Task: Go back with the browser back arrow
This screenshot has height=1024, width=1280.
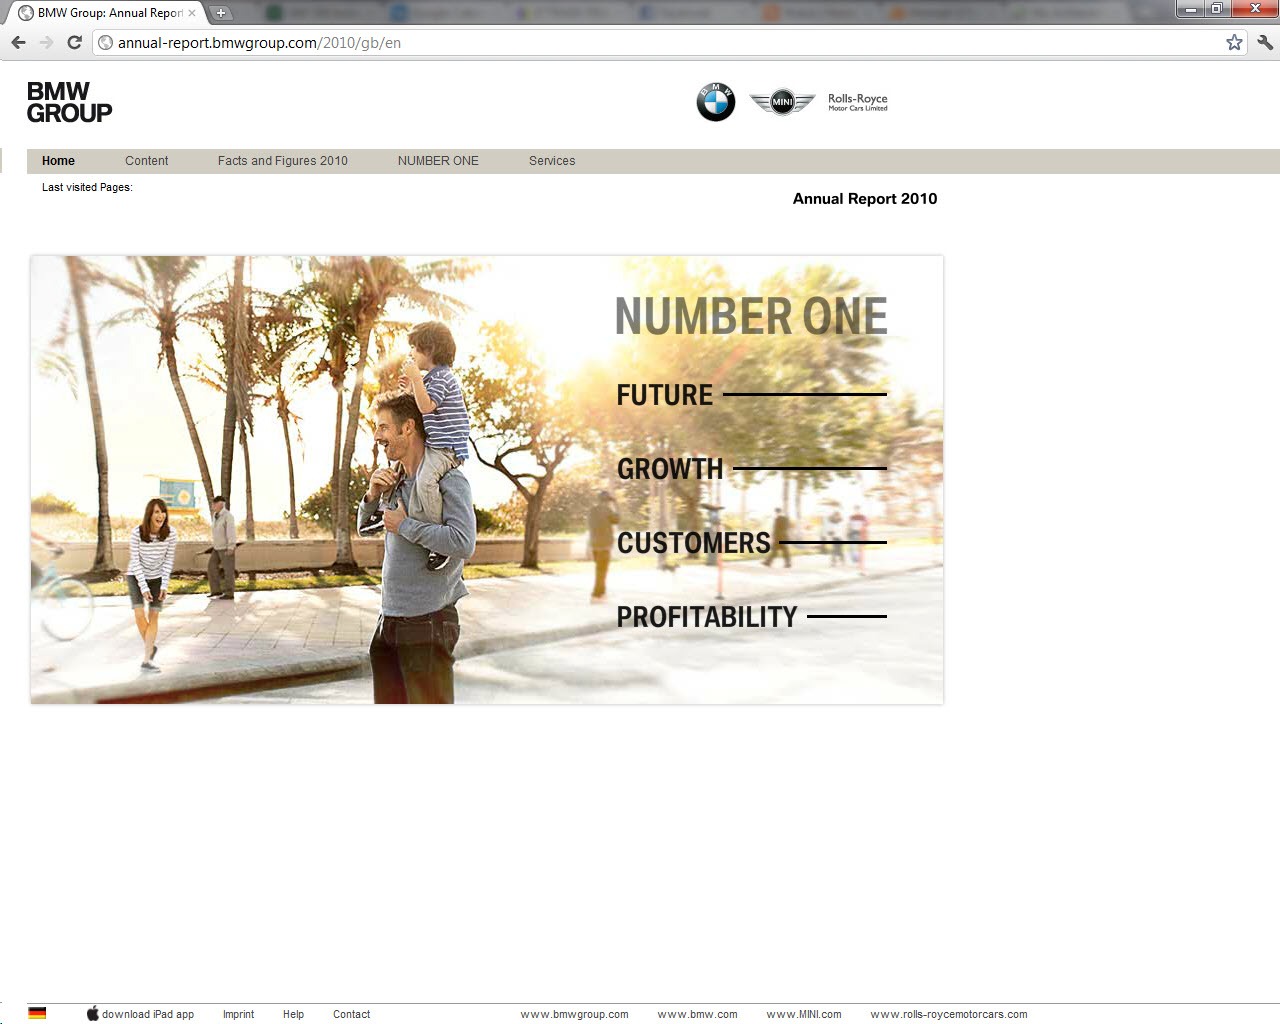Action: pyautogui.click(x=18, y=42)
